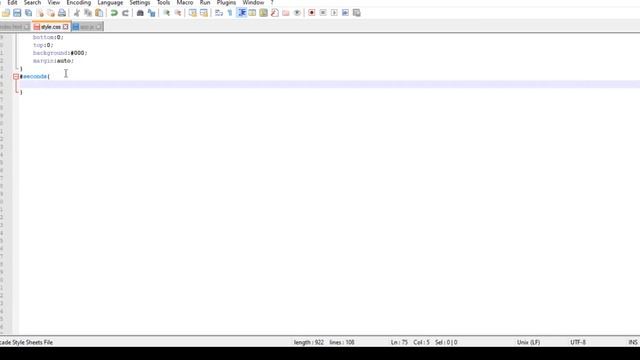Toggle the Function List toolbar icon

(275, 13)
